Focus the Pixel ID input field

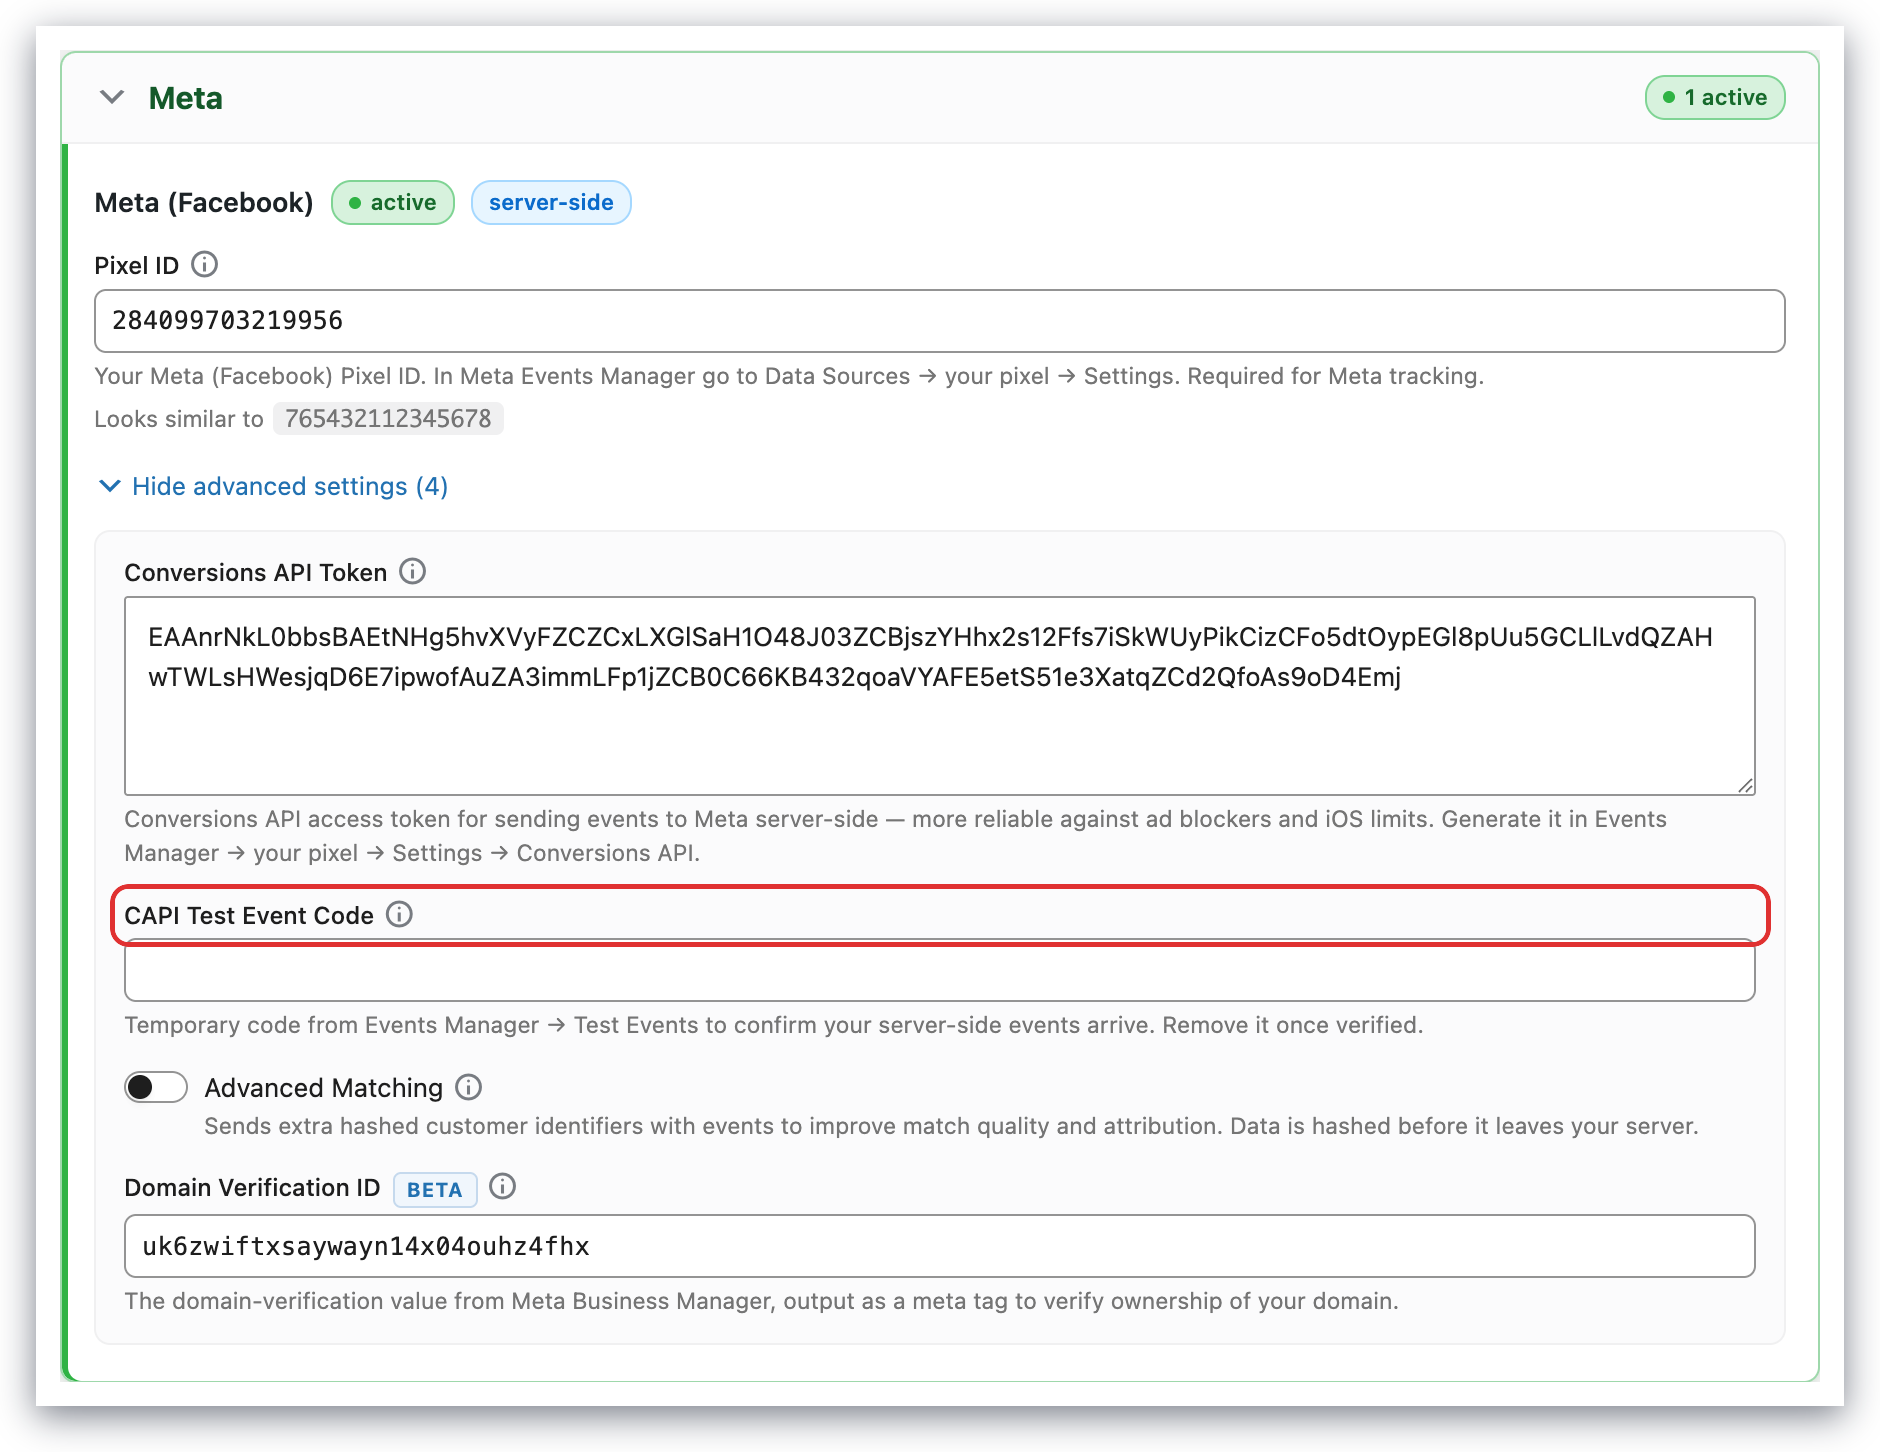coord(940,321)
